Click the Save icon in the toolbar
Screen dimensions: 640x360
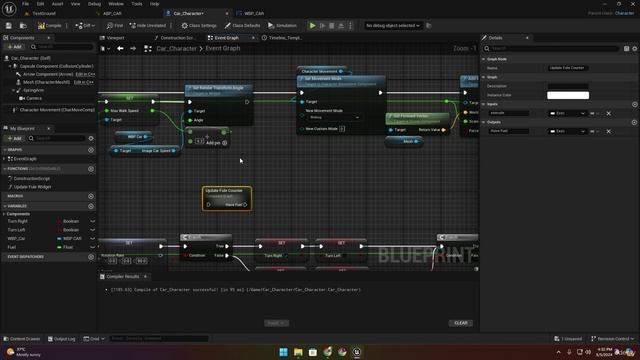coord(9,26)
